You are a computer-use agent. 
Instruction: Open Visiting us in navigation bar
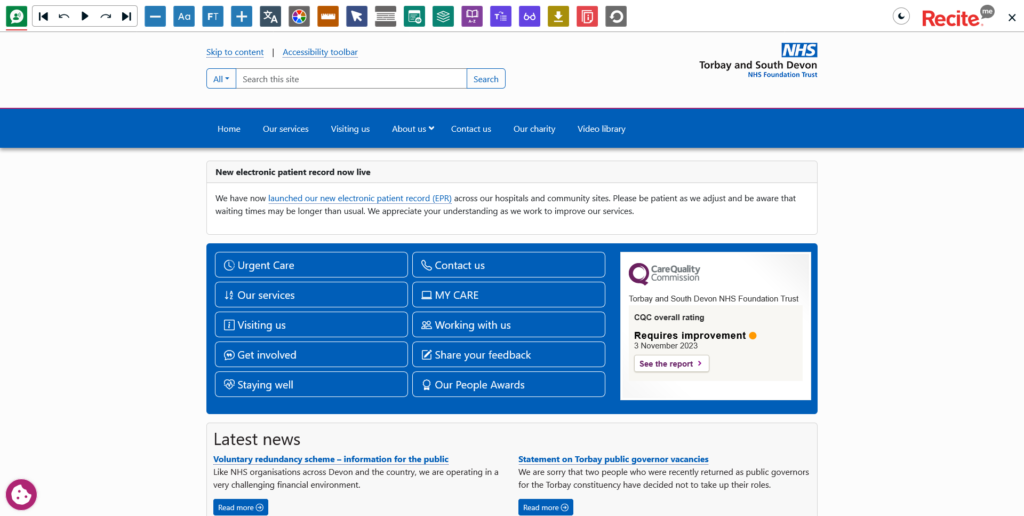click(x=350, y=129)
